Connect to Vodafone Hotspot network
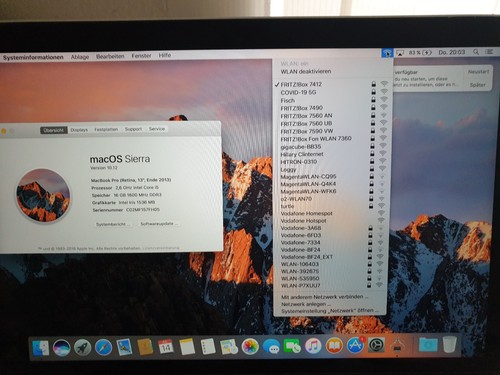The height and width of the screenshot is (375, 500). click(x=330, y=221)
